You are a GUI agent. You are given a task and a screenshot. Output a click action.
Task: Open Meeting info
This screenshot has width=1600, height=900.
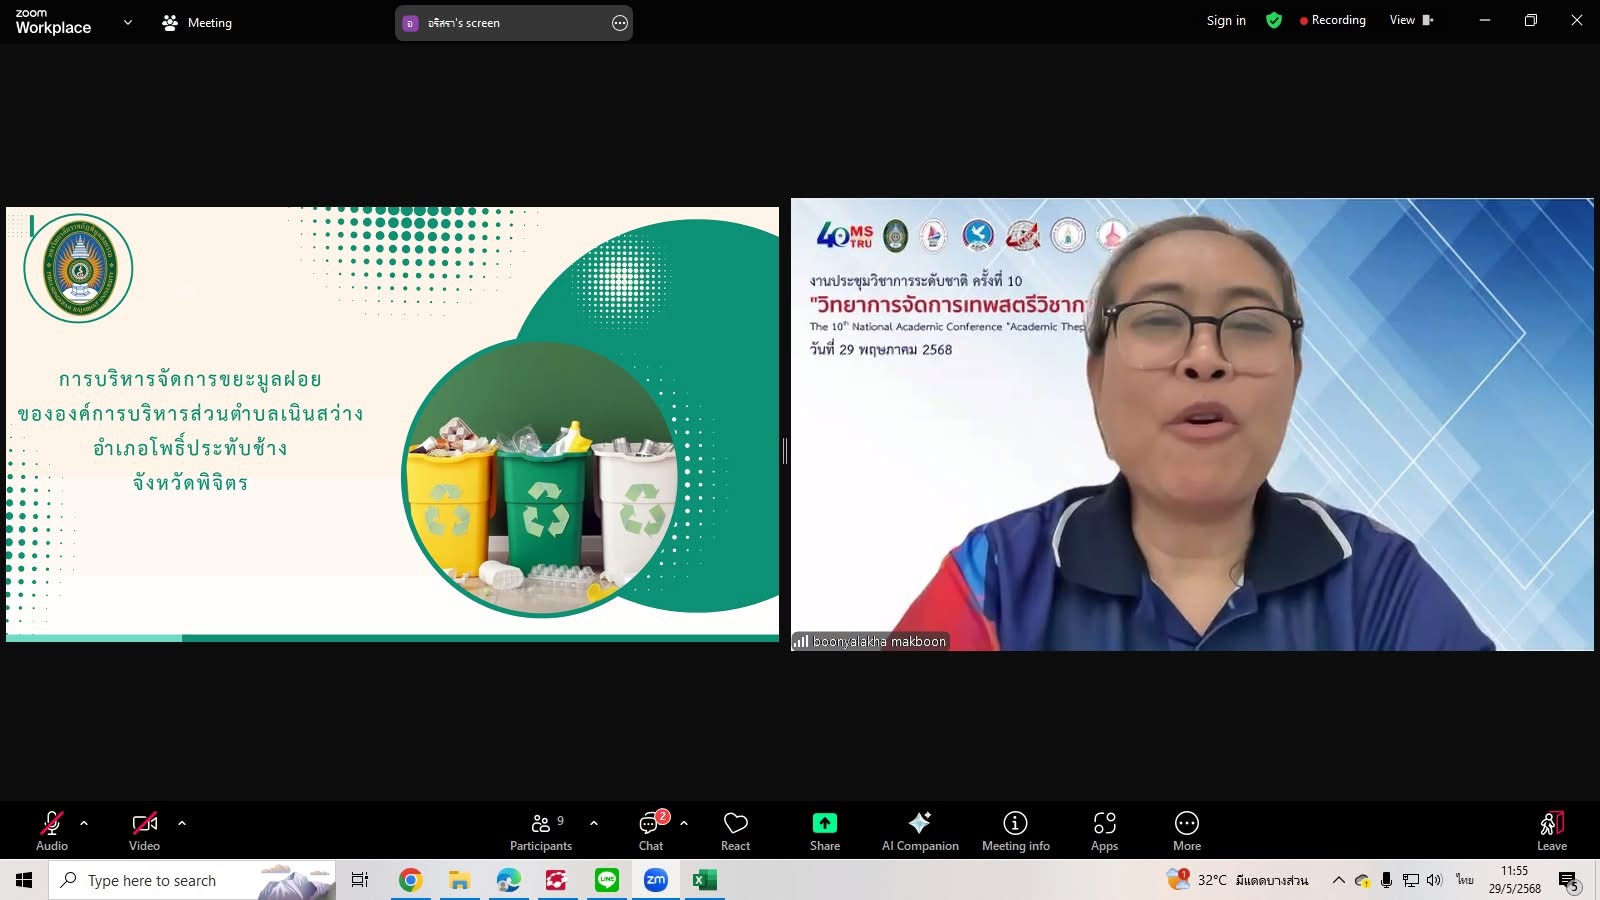[1015, 830]
